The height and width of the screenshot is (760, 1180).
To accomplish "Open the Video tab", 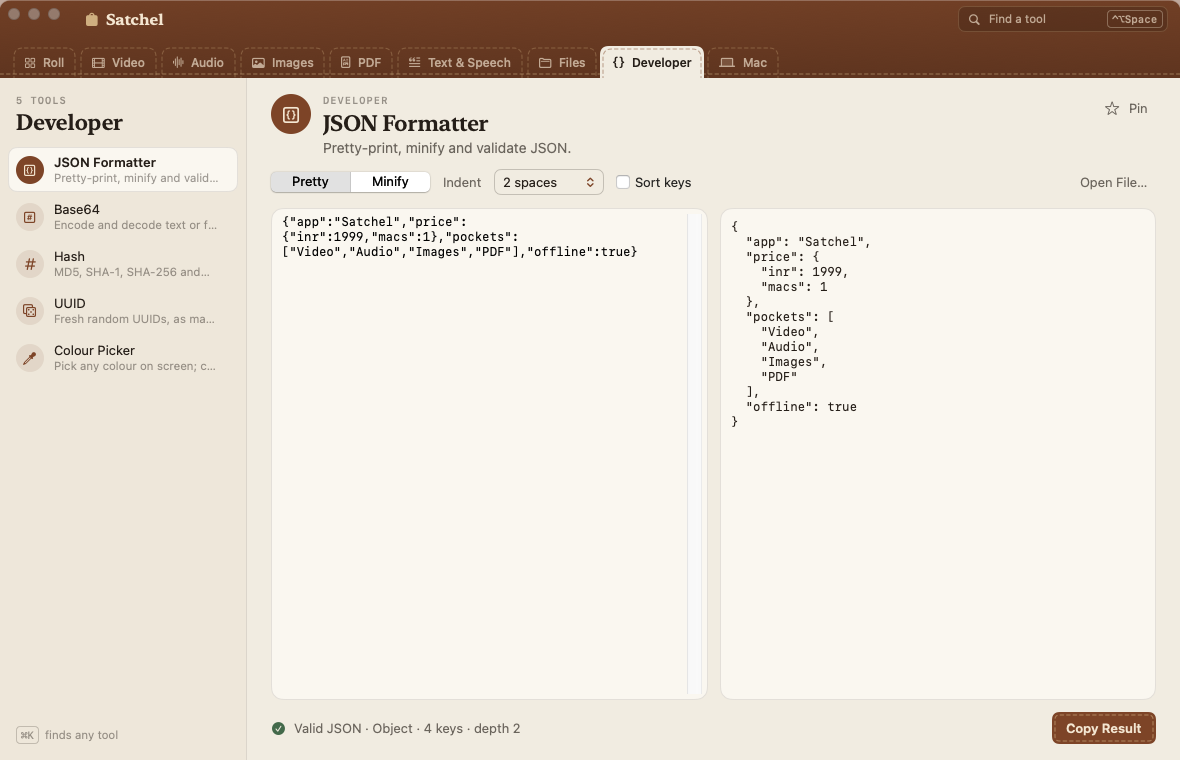I will (118, 63).
